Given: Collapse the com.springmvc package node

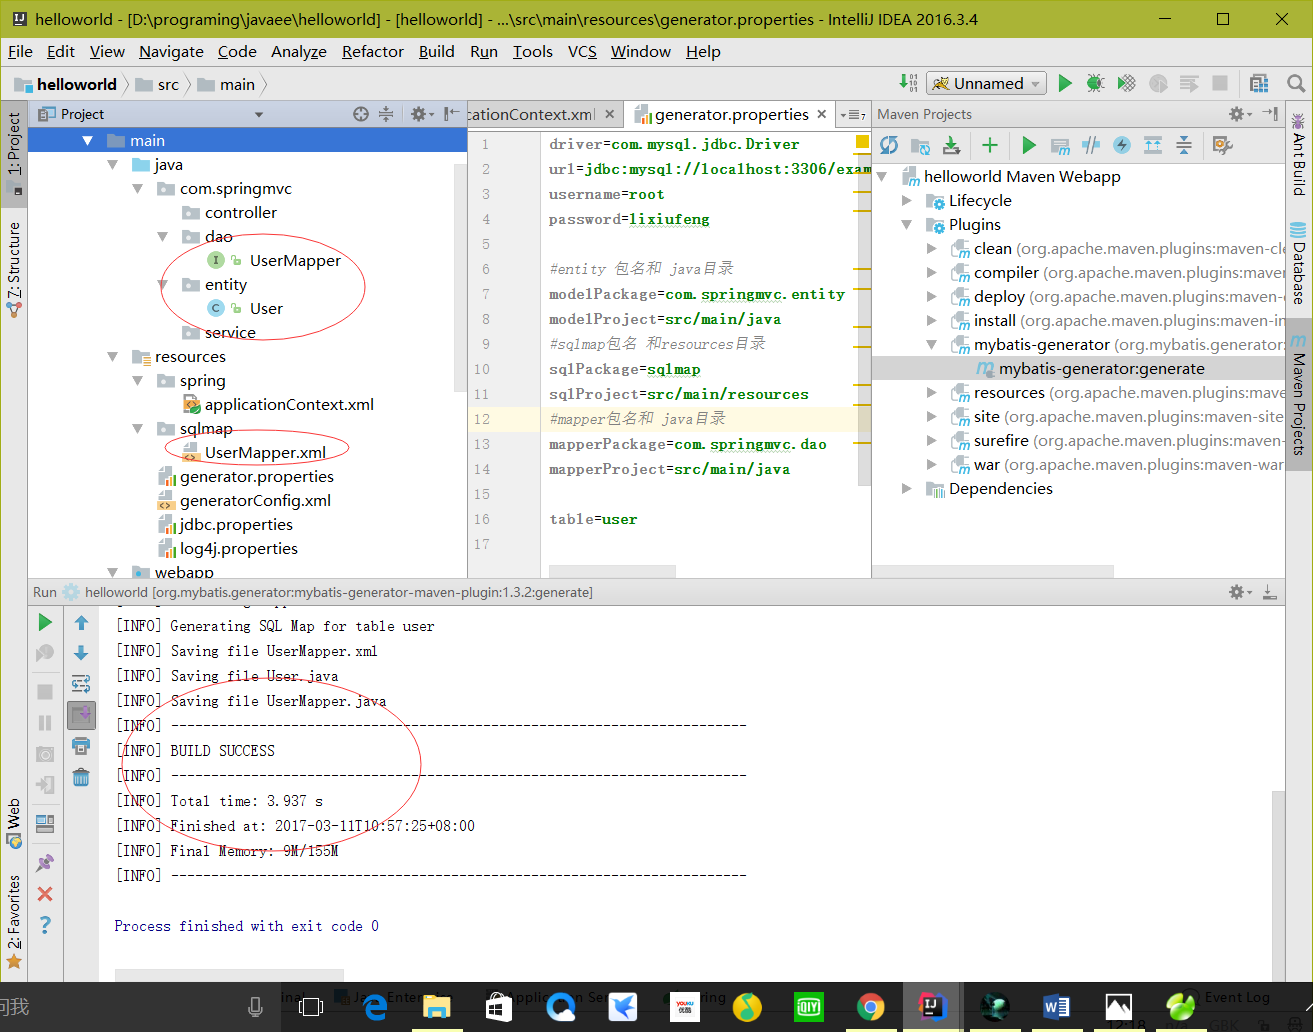Looking at the screenshot, I should 137,188.
